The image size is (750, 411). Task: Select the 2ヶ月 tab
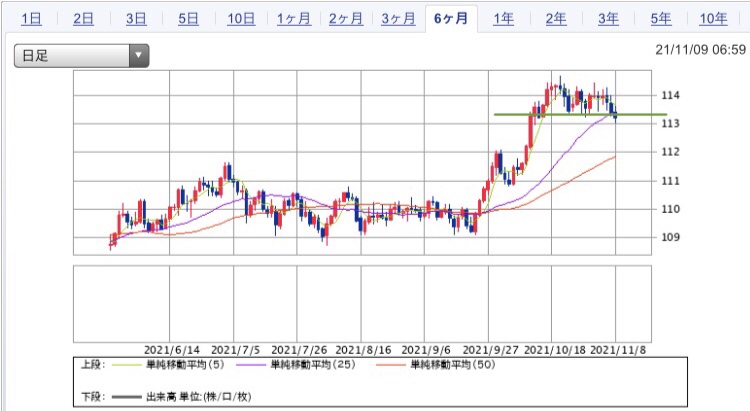[x=346, y=19]
